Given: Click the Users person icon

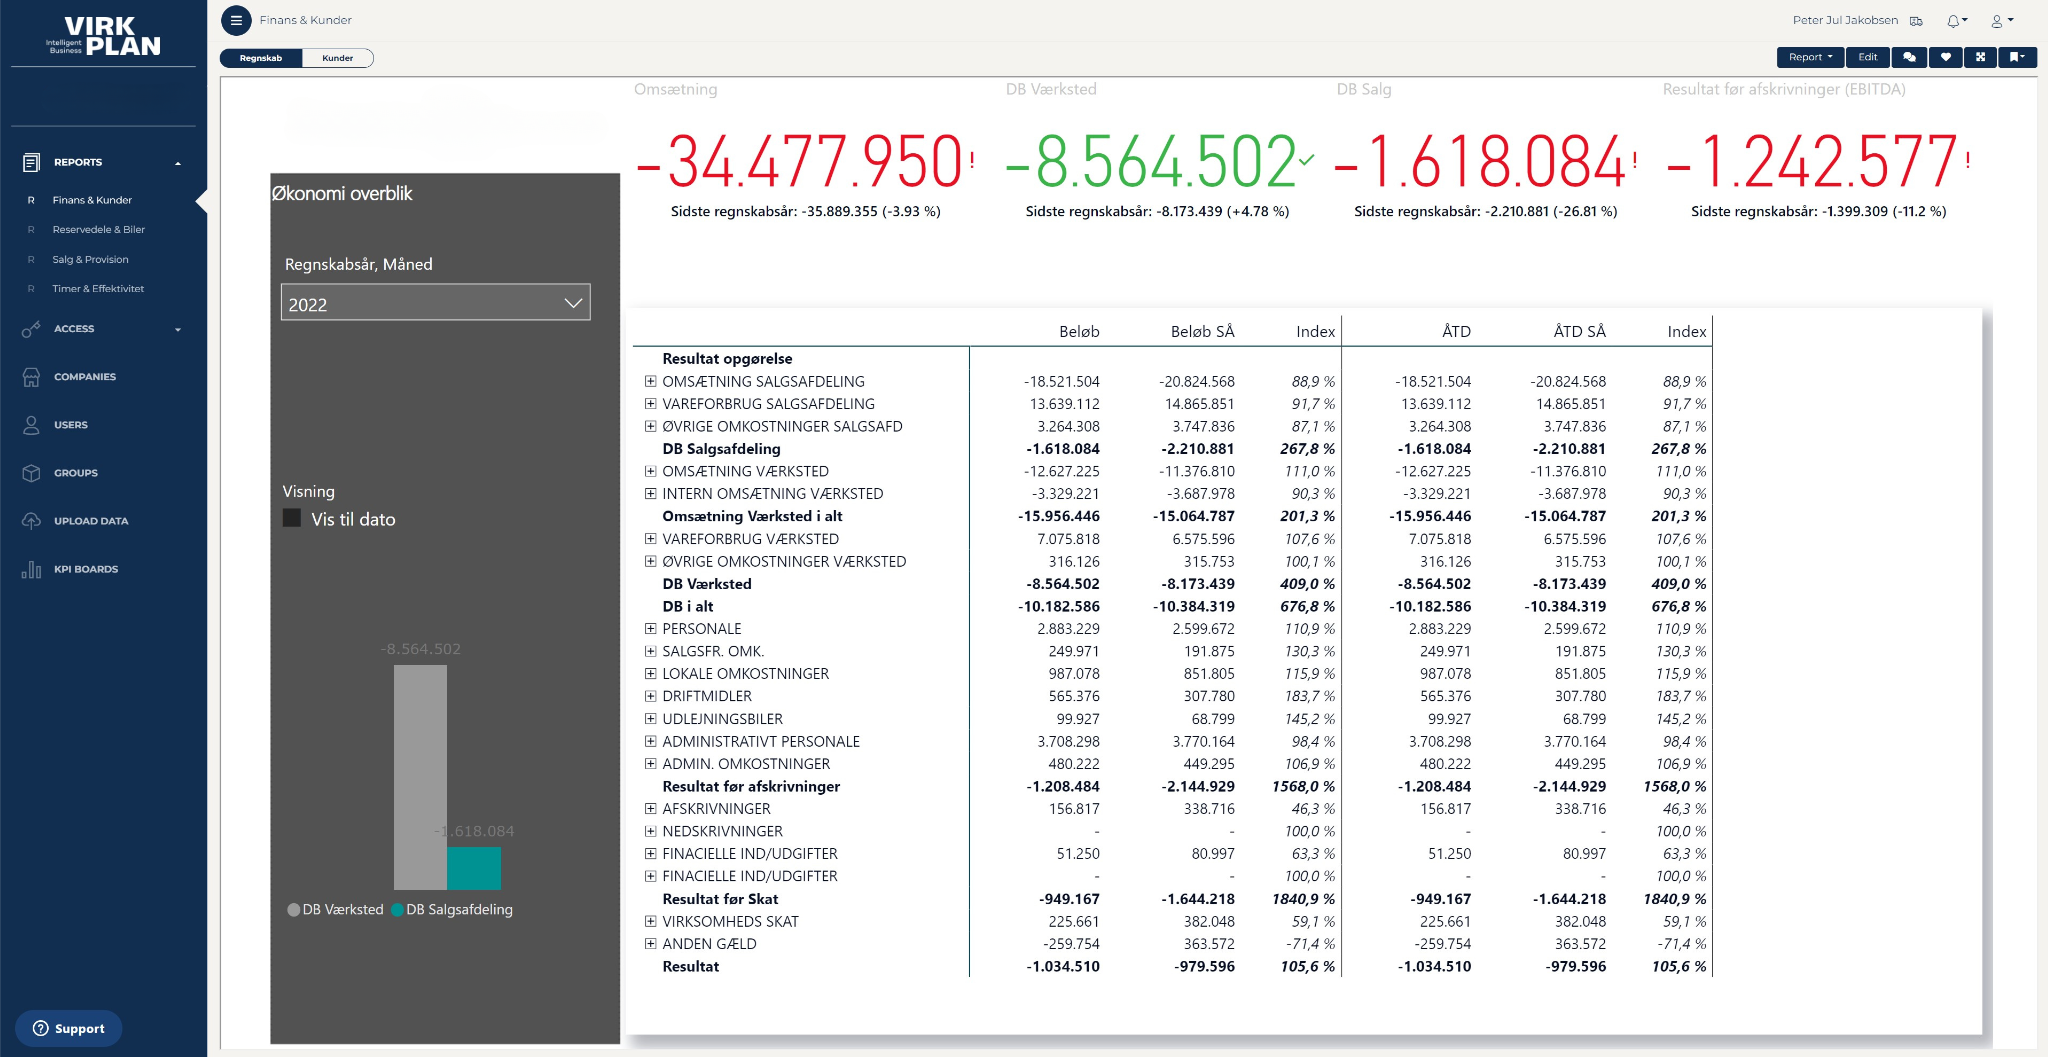Looking at the screenshot, I should [31, 425].
